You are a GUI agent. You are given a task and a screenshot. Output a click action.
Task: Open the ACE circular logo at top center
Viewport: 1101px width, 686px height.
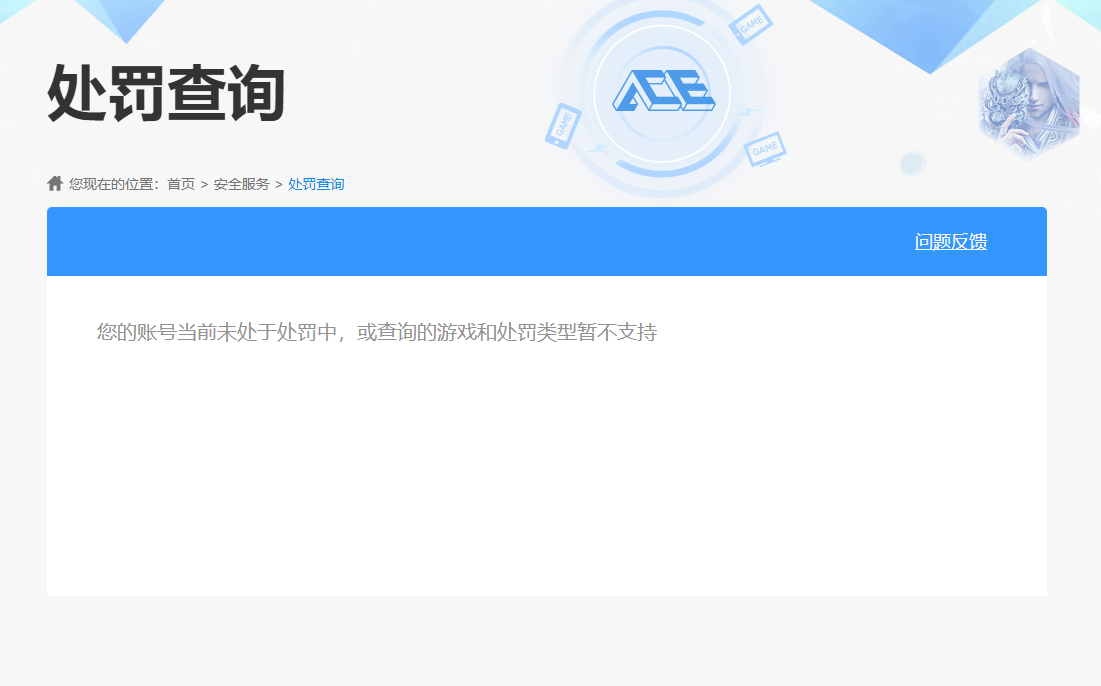click(x=664, y=92)
